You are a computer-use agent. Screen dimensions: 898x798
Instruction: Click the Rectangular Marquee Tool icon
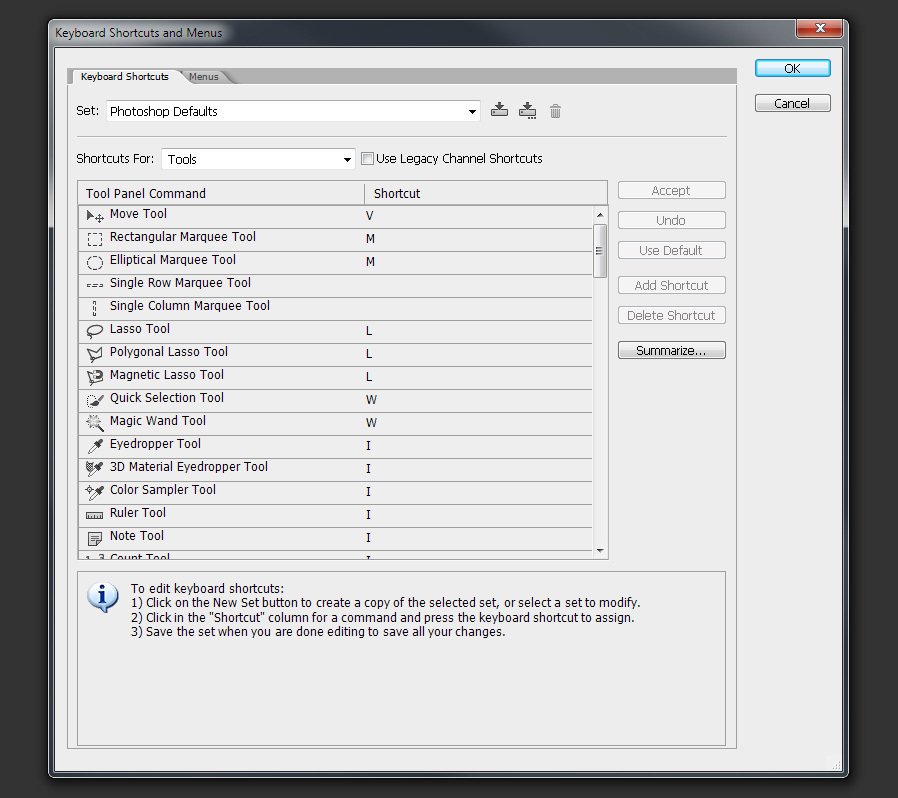(94, 239)
